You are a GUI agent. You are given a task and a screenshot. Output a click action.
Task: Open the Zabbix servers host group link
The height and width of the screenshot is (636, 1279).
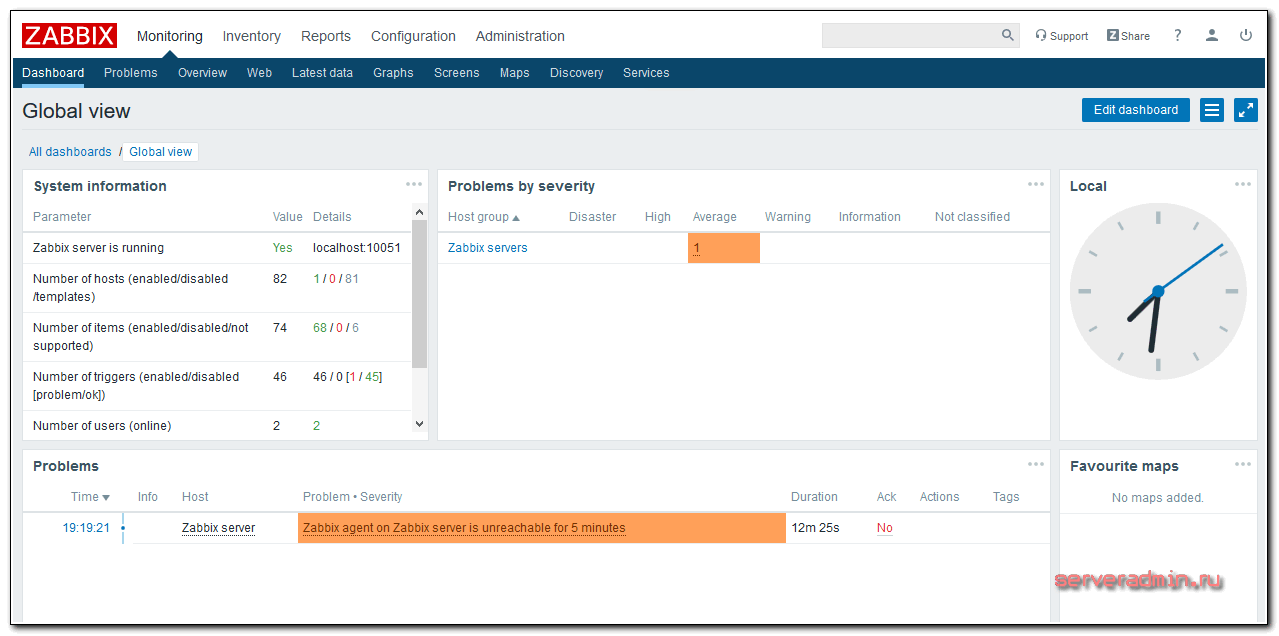[x=488, y=248]
